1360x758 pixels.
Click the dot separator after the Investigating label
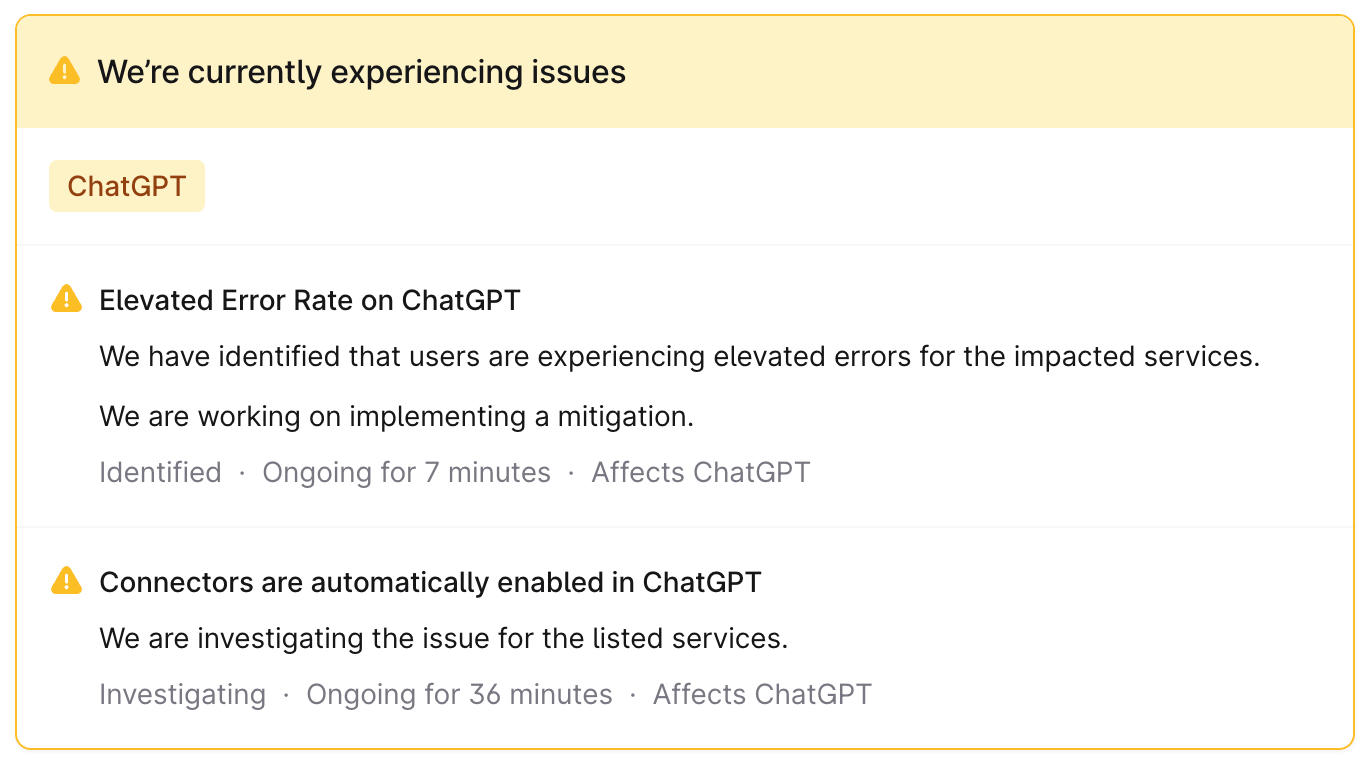pos(286,695)
